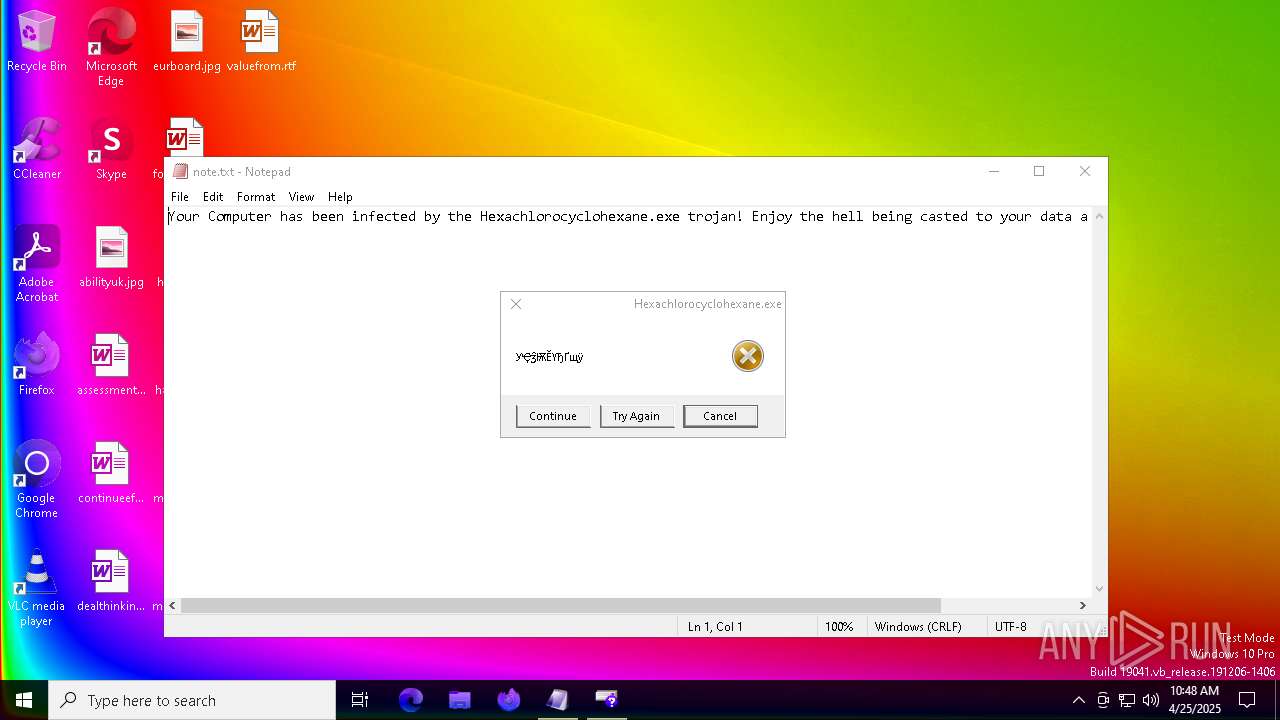Click the Continue button in the dialog
The image size is (1280, 720).
[x=553, y=416]
